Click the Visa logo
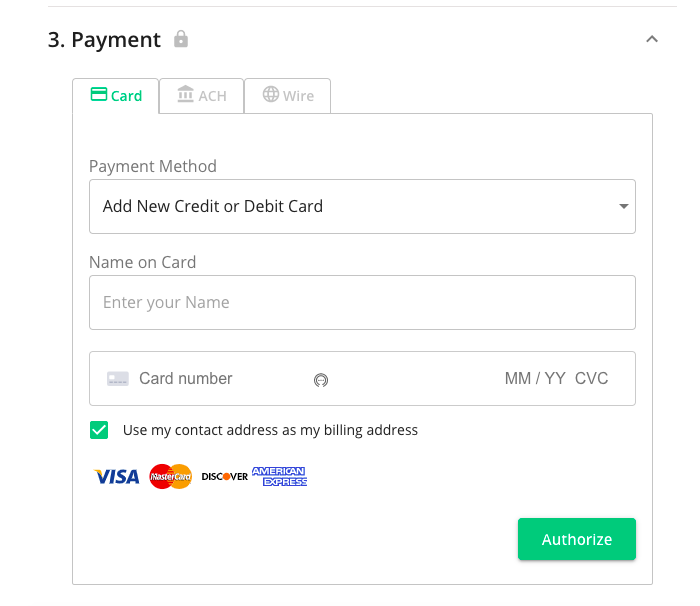This screenshot has width=700, height=606. (x=117, y=476)
